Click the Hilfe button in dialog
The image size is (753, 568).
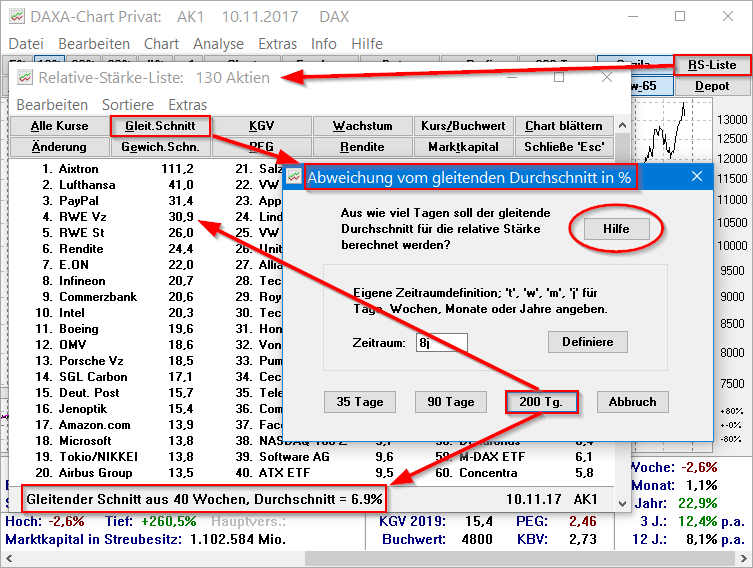pyautogui.click(x=616, y=229)
